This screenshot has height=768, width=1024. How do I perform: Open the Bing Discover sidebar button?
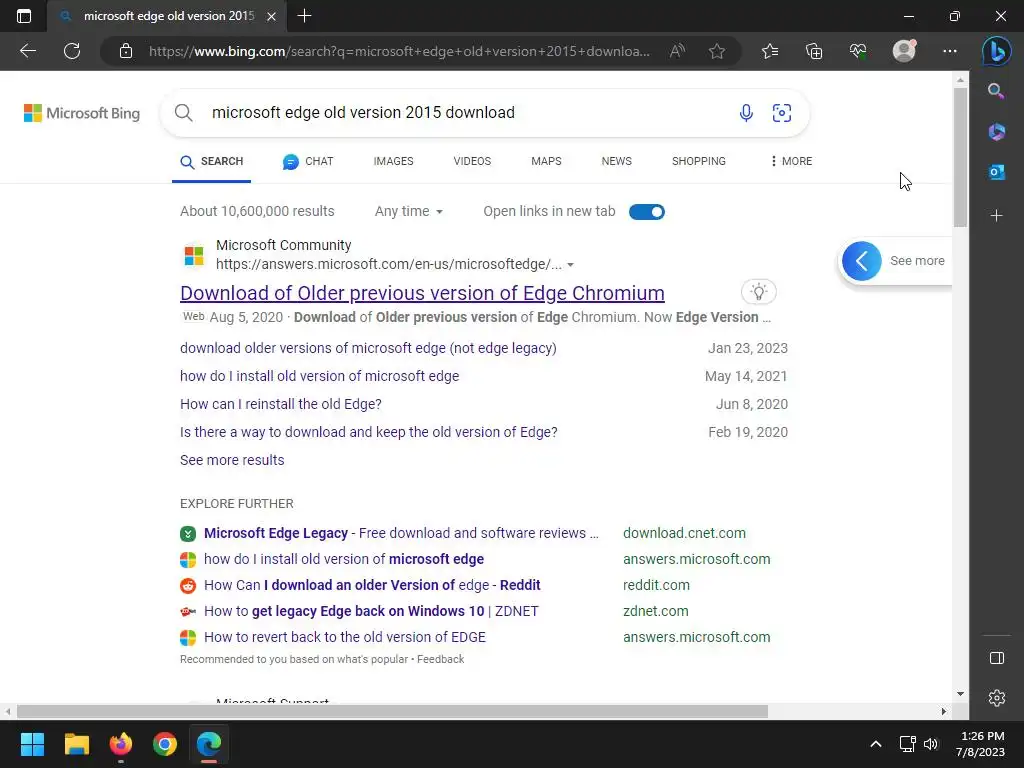point(997,51)
